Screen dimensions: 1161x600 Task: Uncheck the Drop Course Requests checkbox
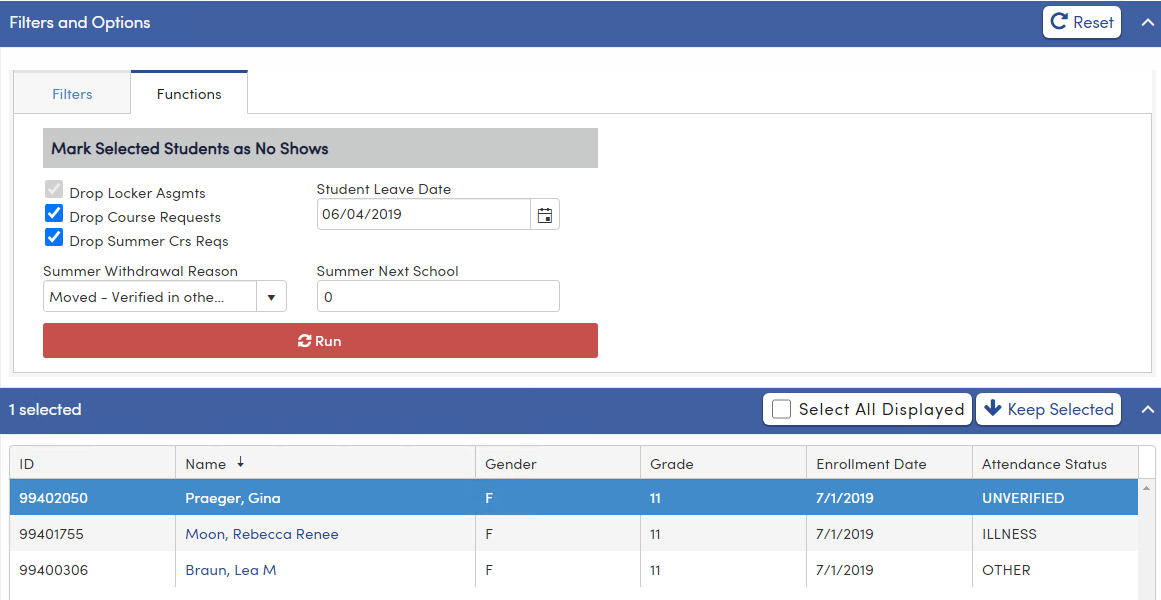point(52,213)
